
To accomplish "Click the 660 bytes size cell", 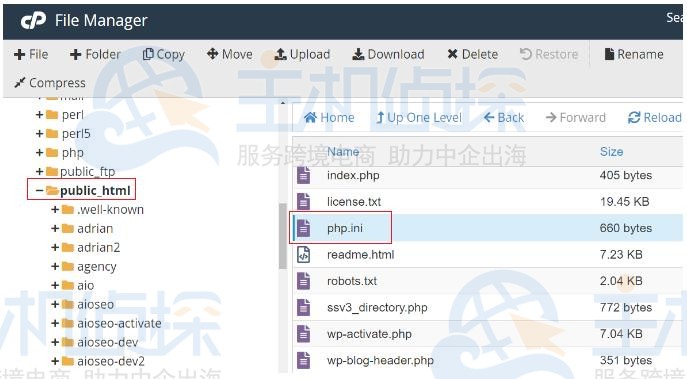I will click(626, 228).
